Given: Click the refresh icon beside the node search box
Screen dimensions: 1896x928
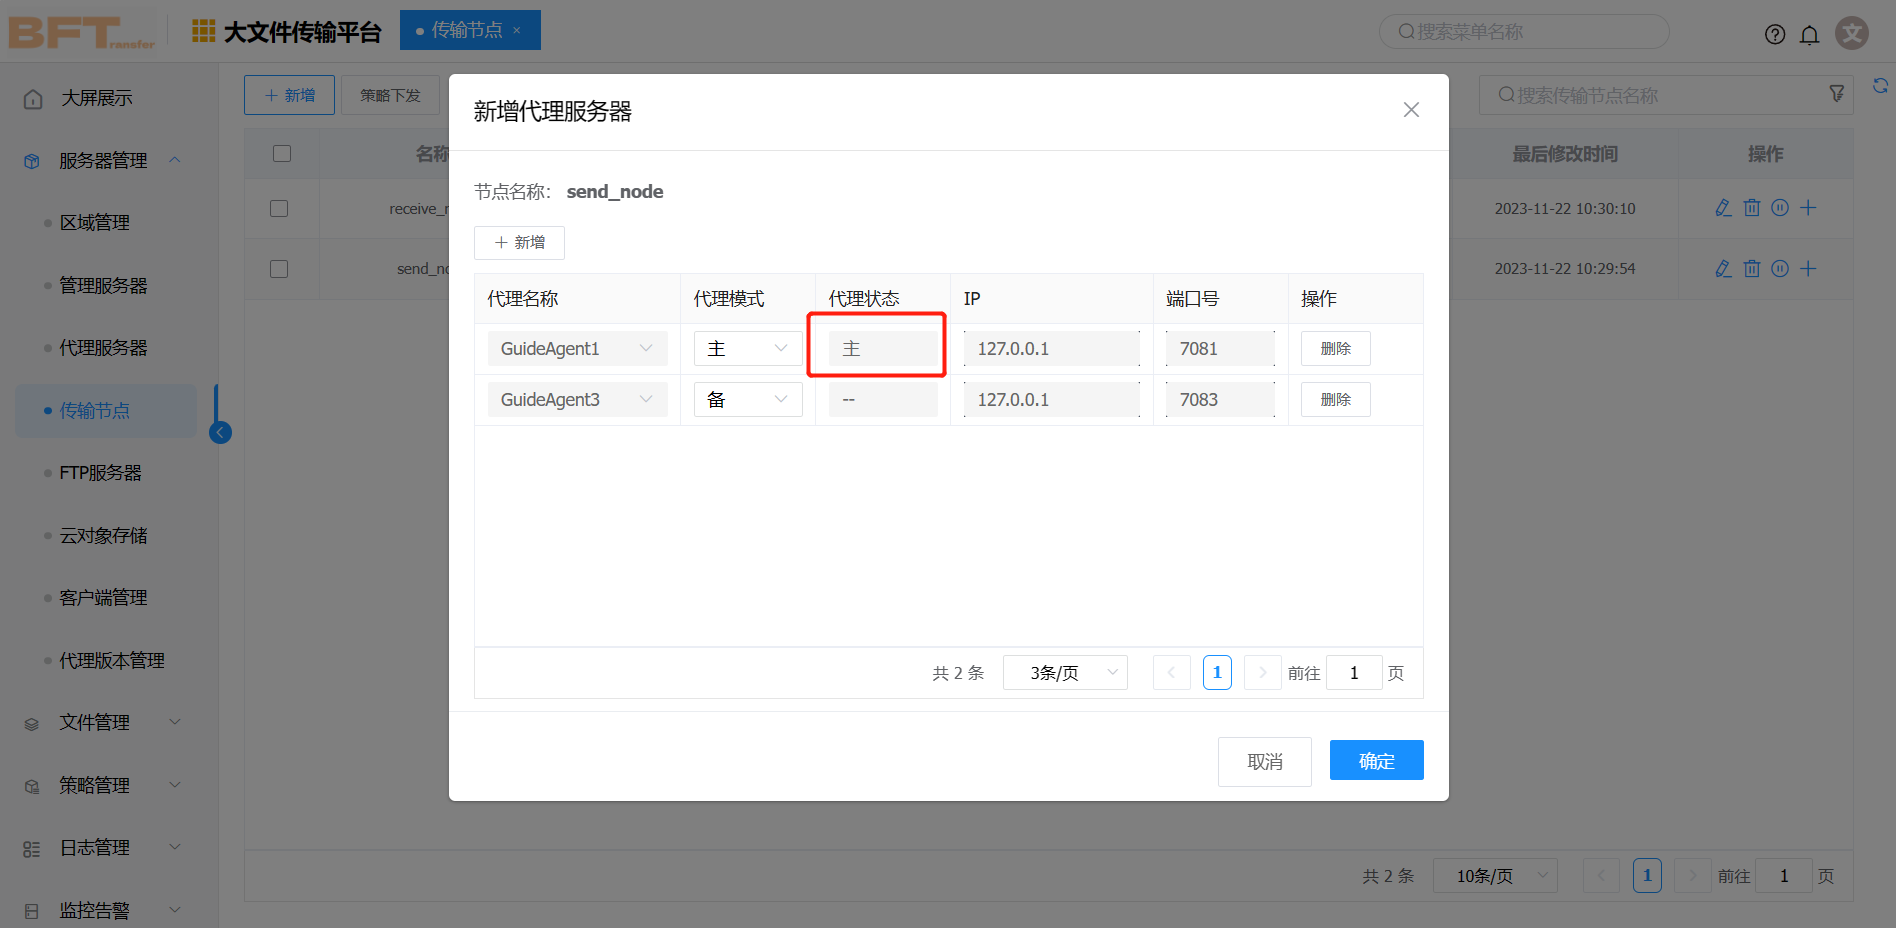Looking at the screenshot, I should (1881, 87).
